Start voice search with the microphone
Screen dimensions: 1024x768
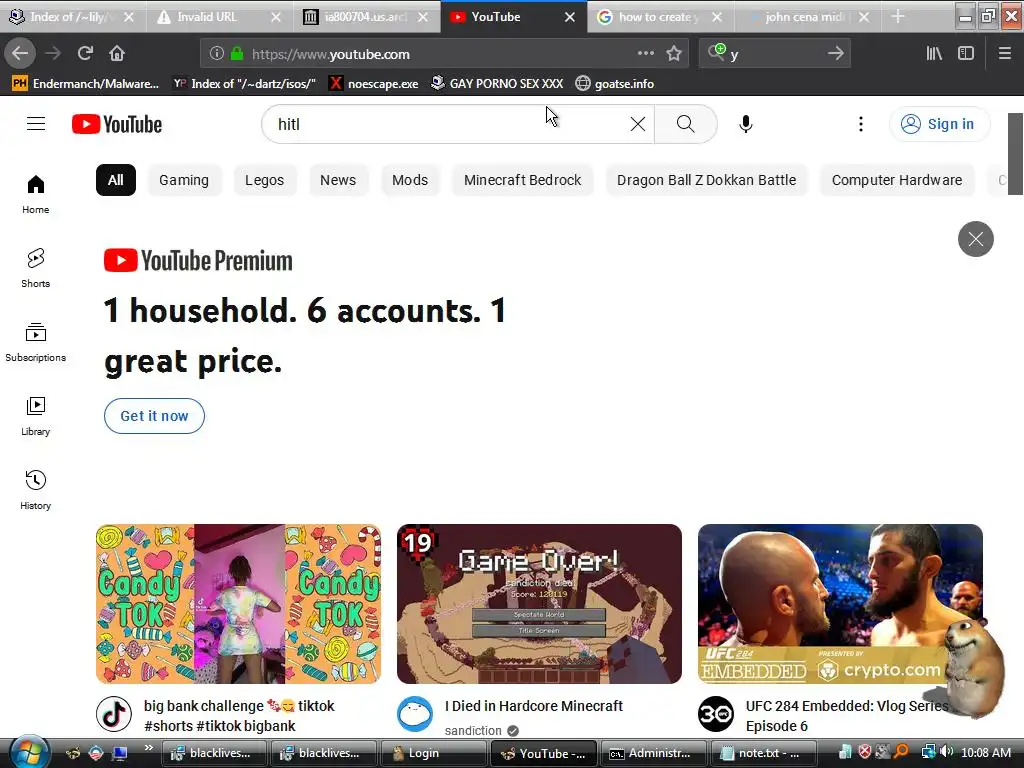click(x=746, y=124)
